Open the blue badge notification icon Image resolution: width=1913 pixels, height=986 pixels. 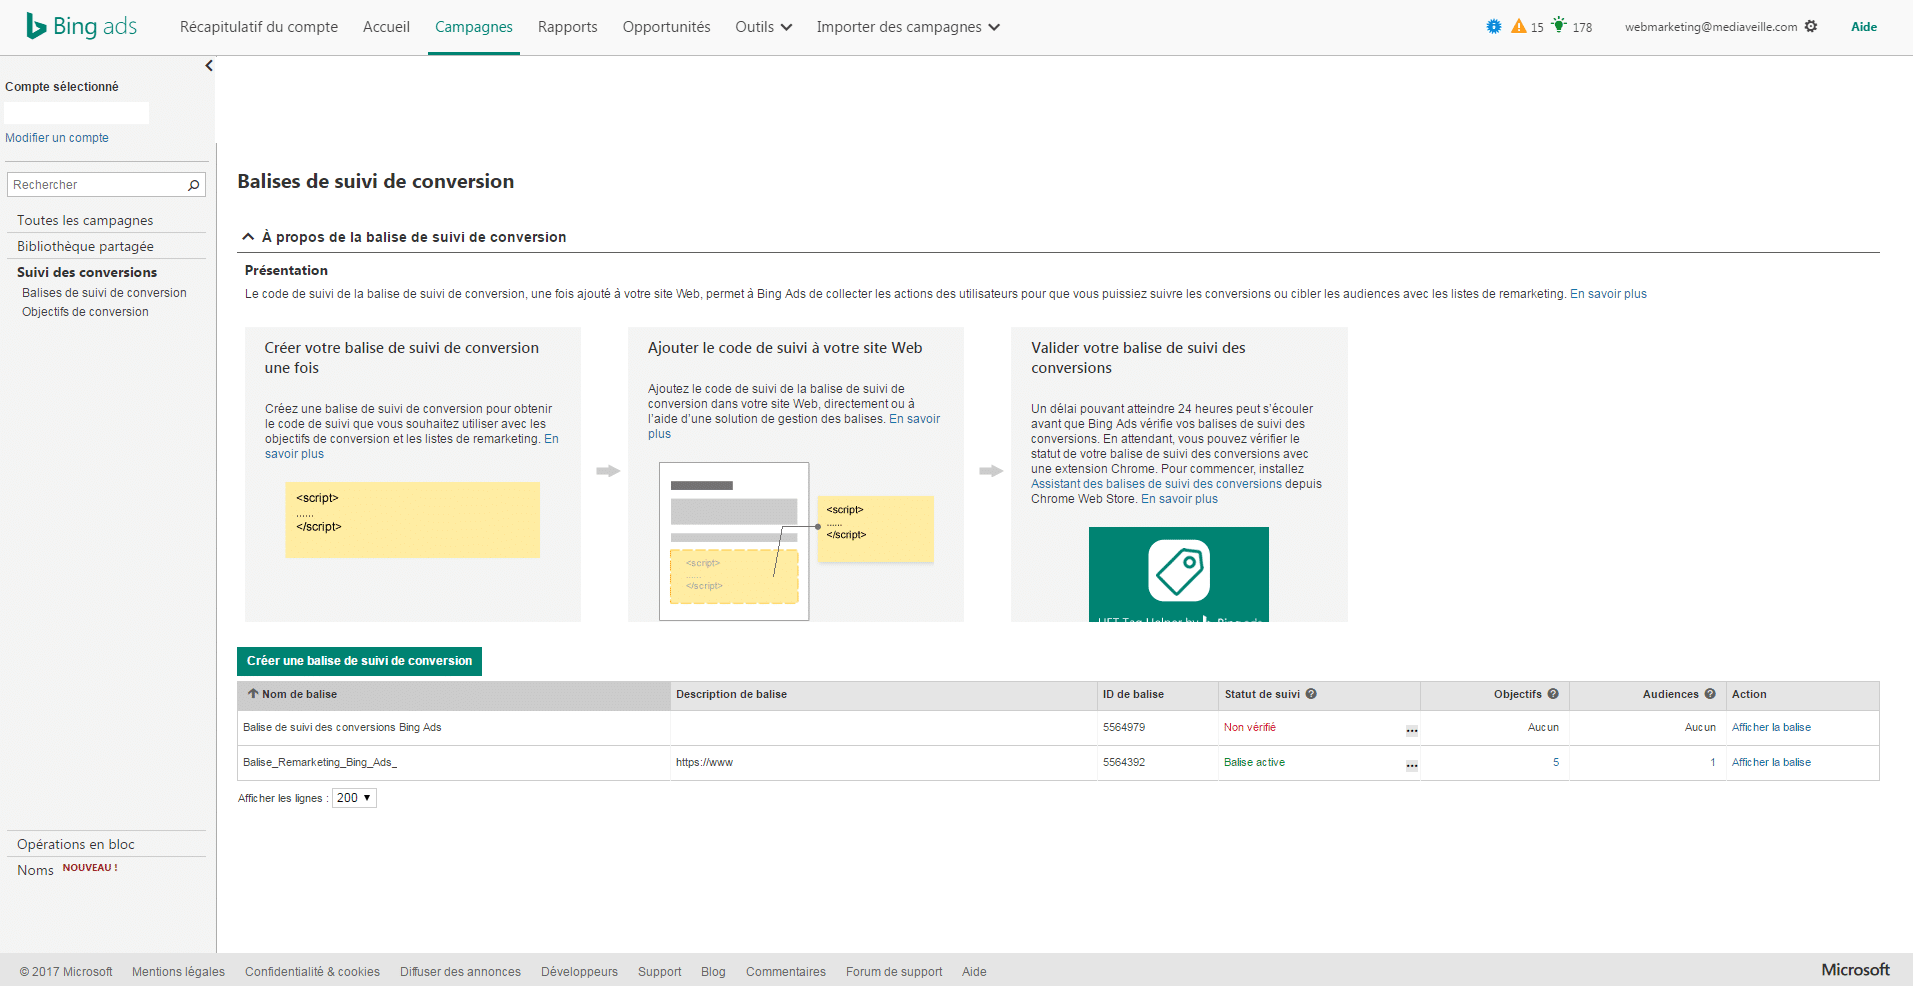coord(1494,27)
